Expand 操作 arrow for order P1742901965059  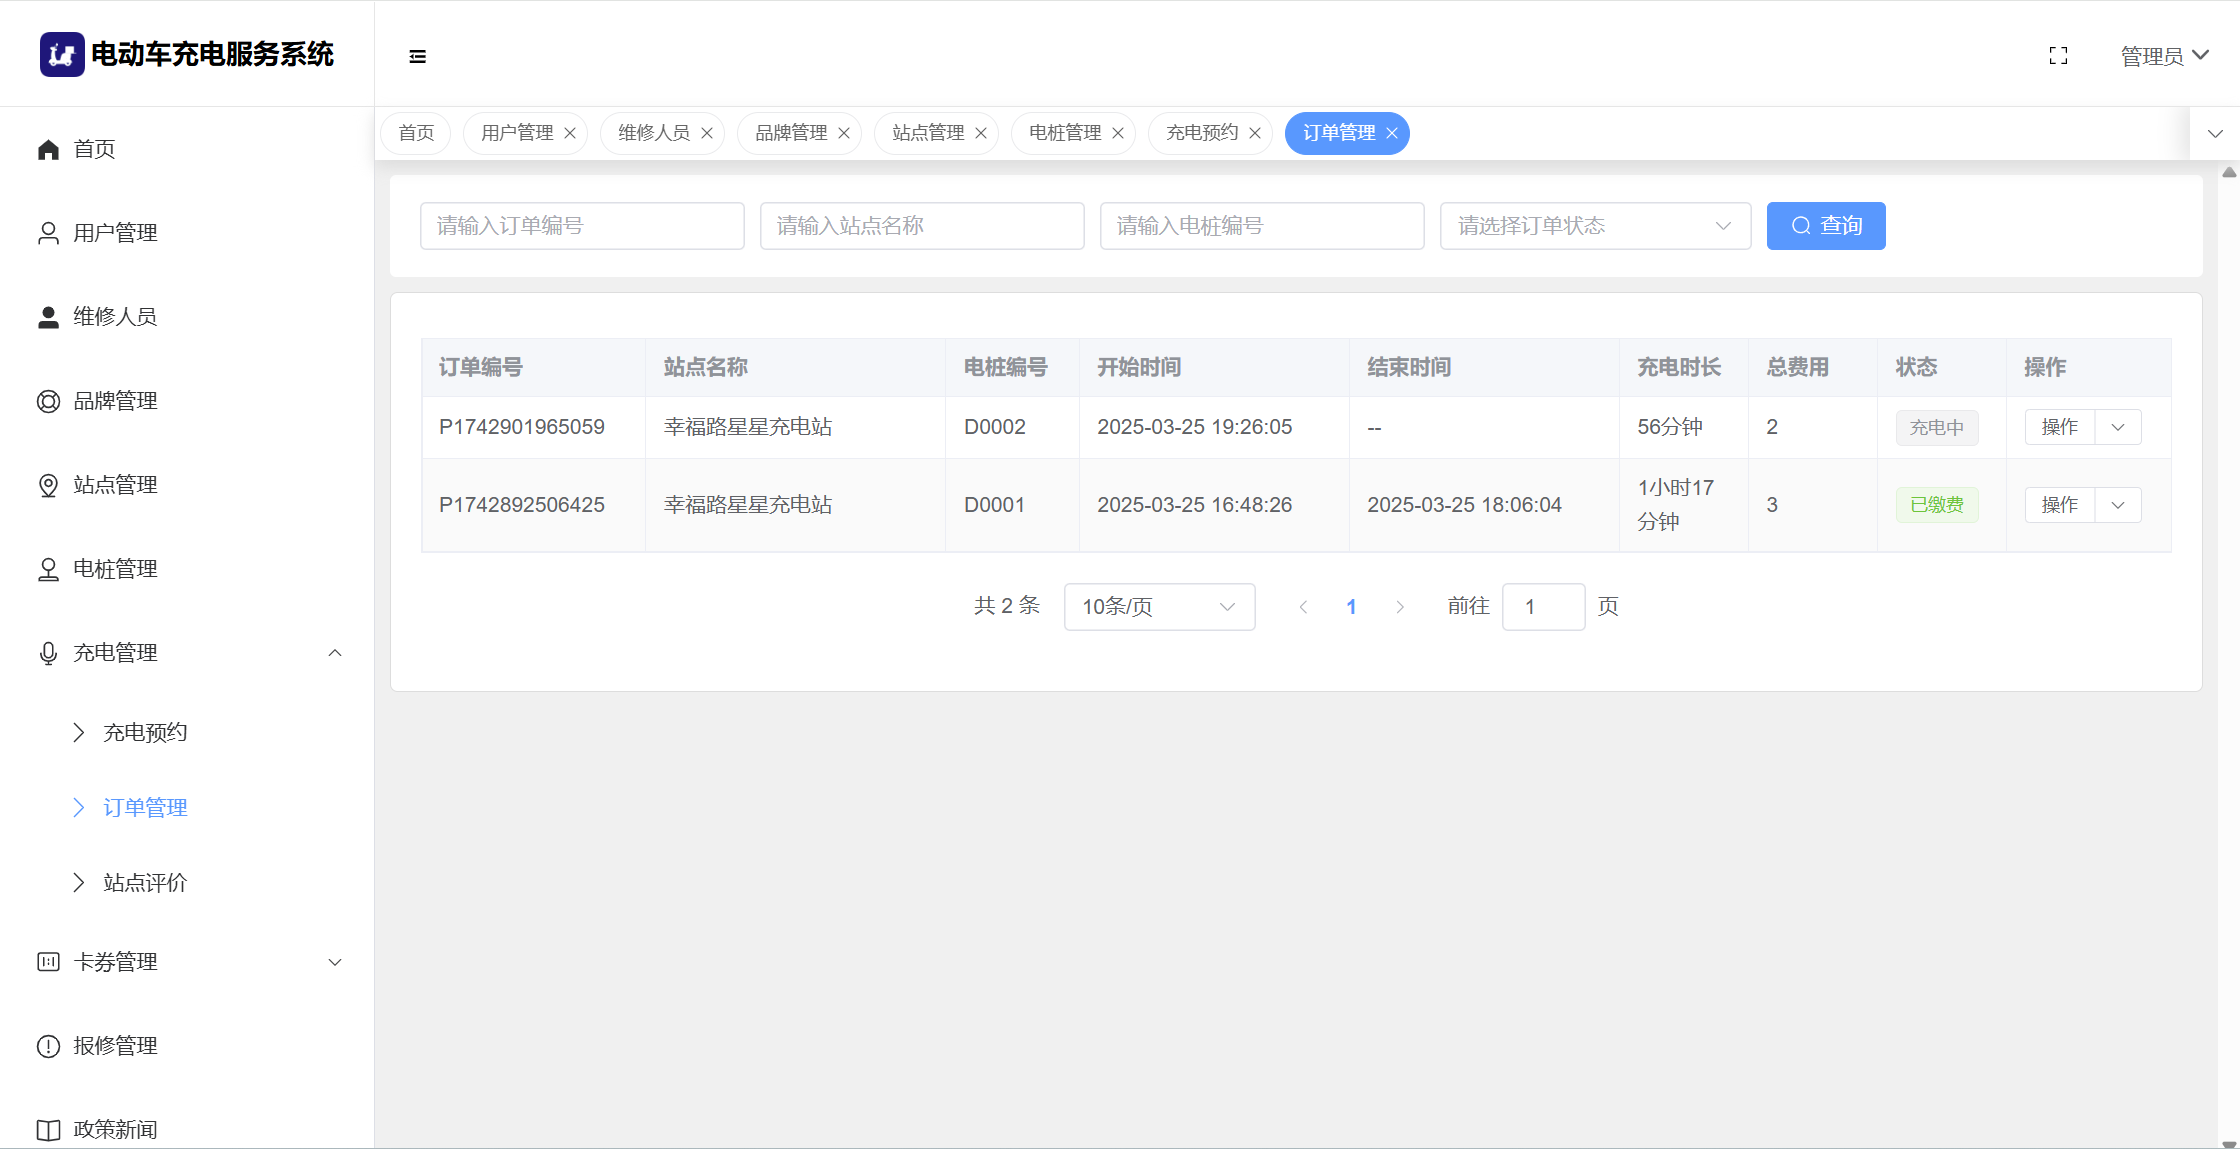(2118, 427)
